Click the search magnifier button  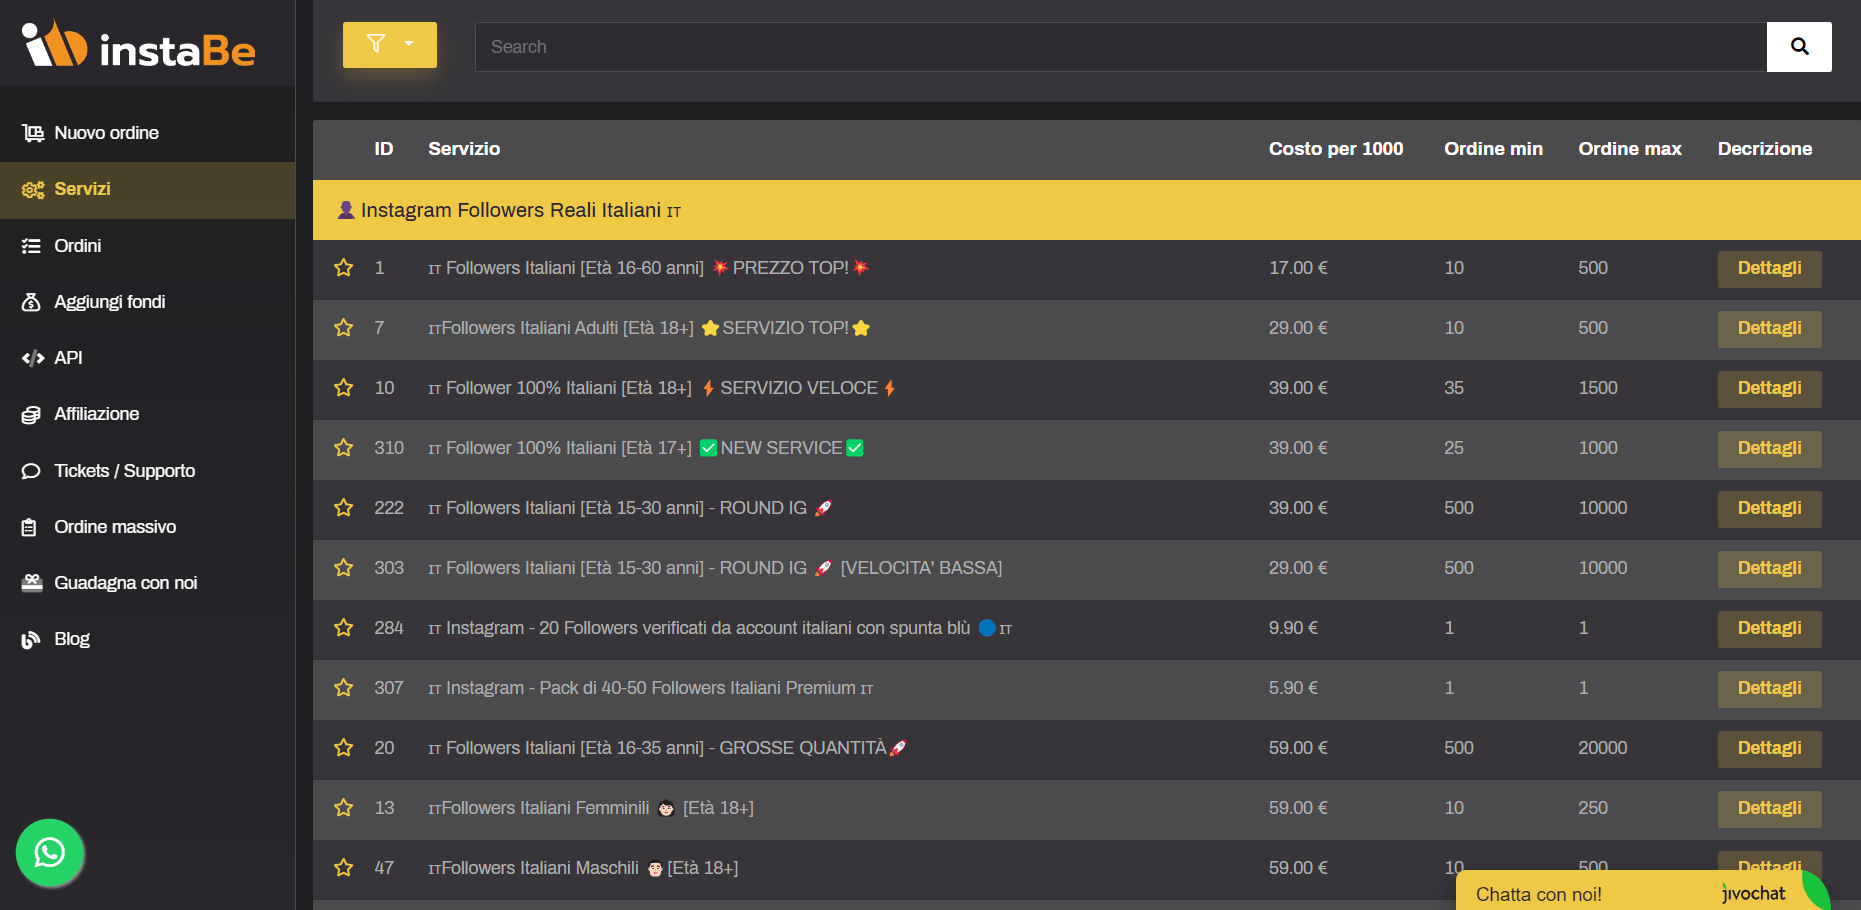1798,47
